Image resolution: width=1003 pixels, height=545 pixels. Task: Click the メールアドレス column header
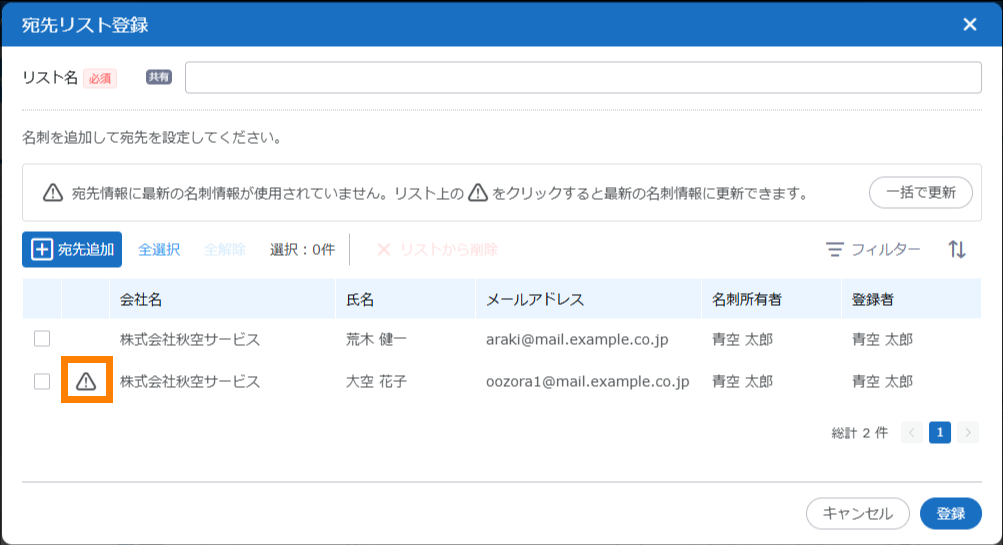534,299
